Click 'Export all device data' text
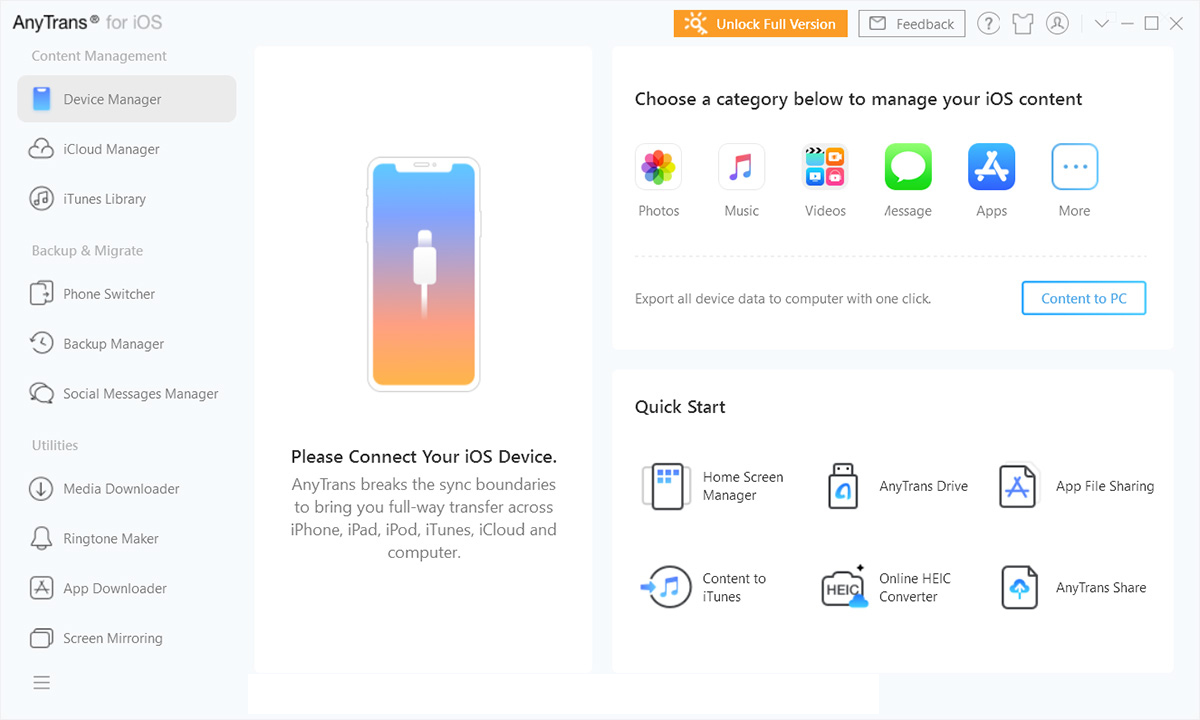This screenshot has width=1200, height=720. click(783, 299)
